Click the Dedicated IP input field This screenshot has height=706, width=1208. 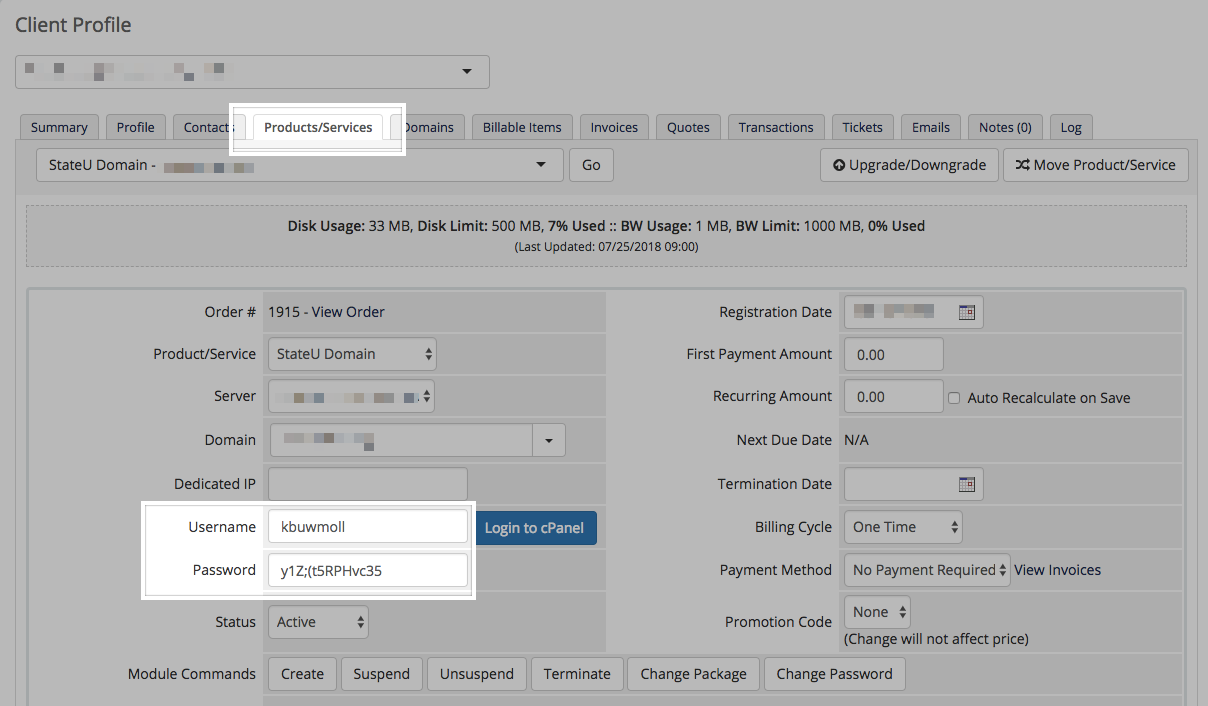368,484
